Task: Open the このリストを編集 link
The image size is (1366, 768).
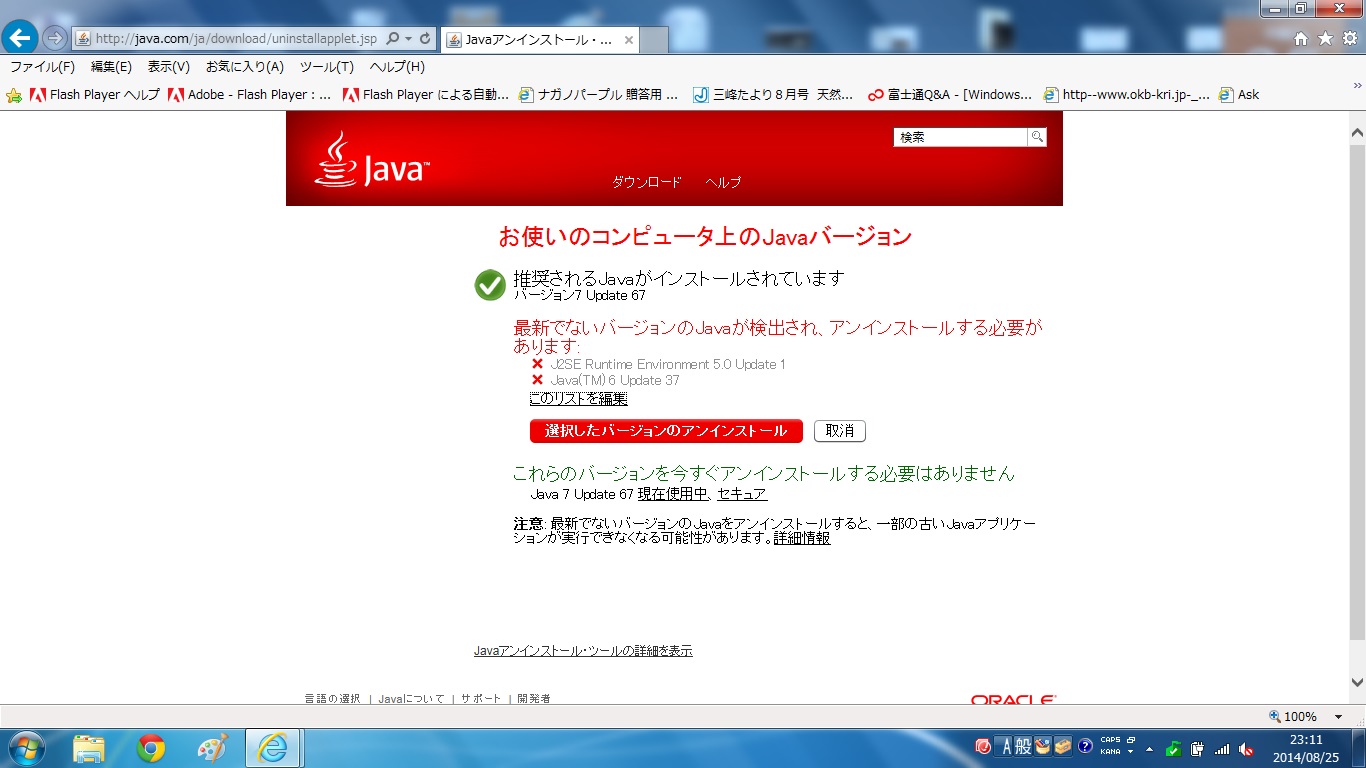Action: click(x=578, y=398)
